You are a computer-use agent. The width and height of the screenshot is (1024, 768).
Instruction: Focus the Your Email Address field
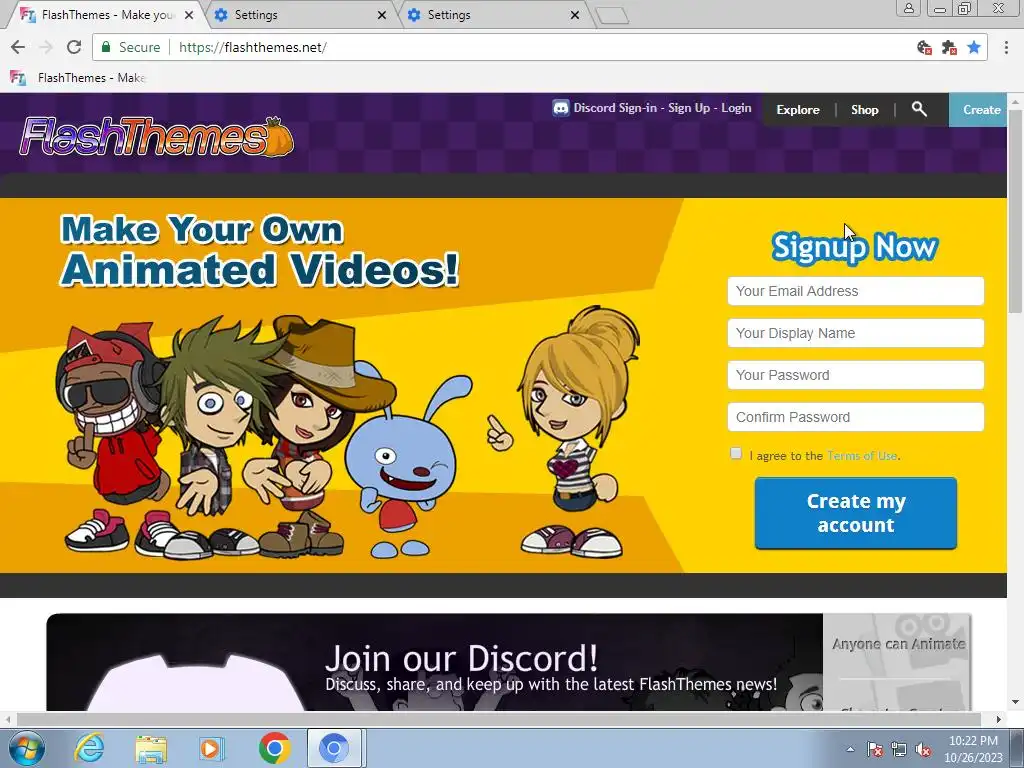tap(856, 291)
